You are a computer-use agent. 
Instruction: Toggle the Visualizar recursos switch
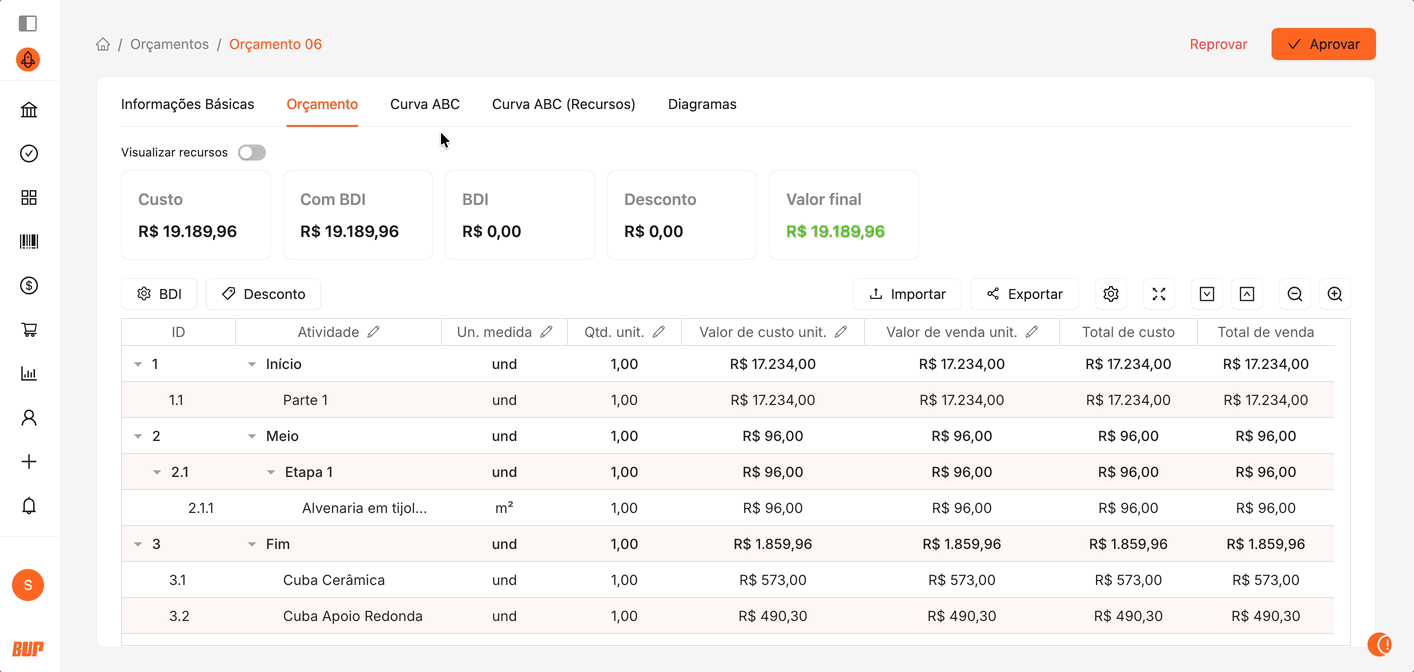252,153
